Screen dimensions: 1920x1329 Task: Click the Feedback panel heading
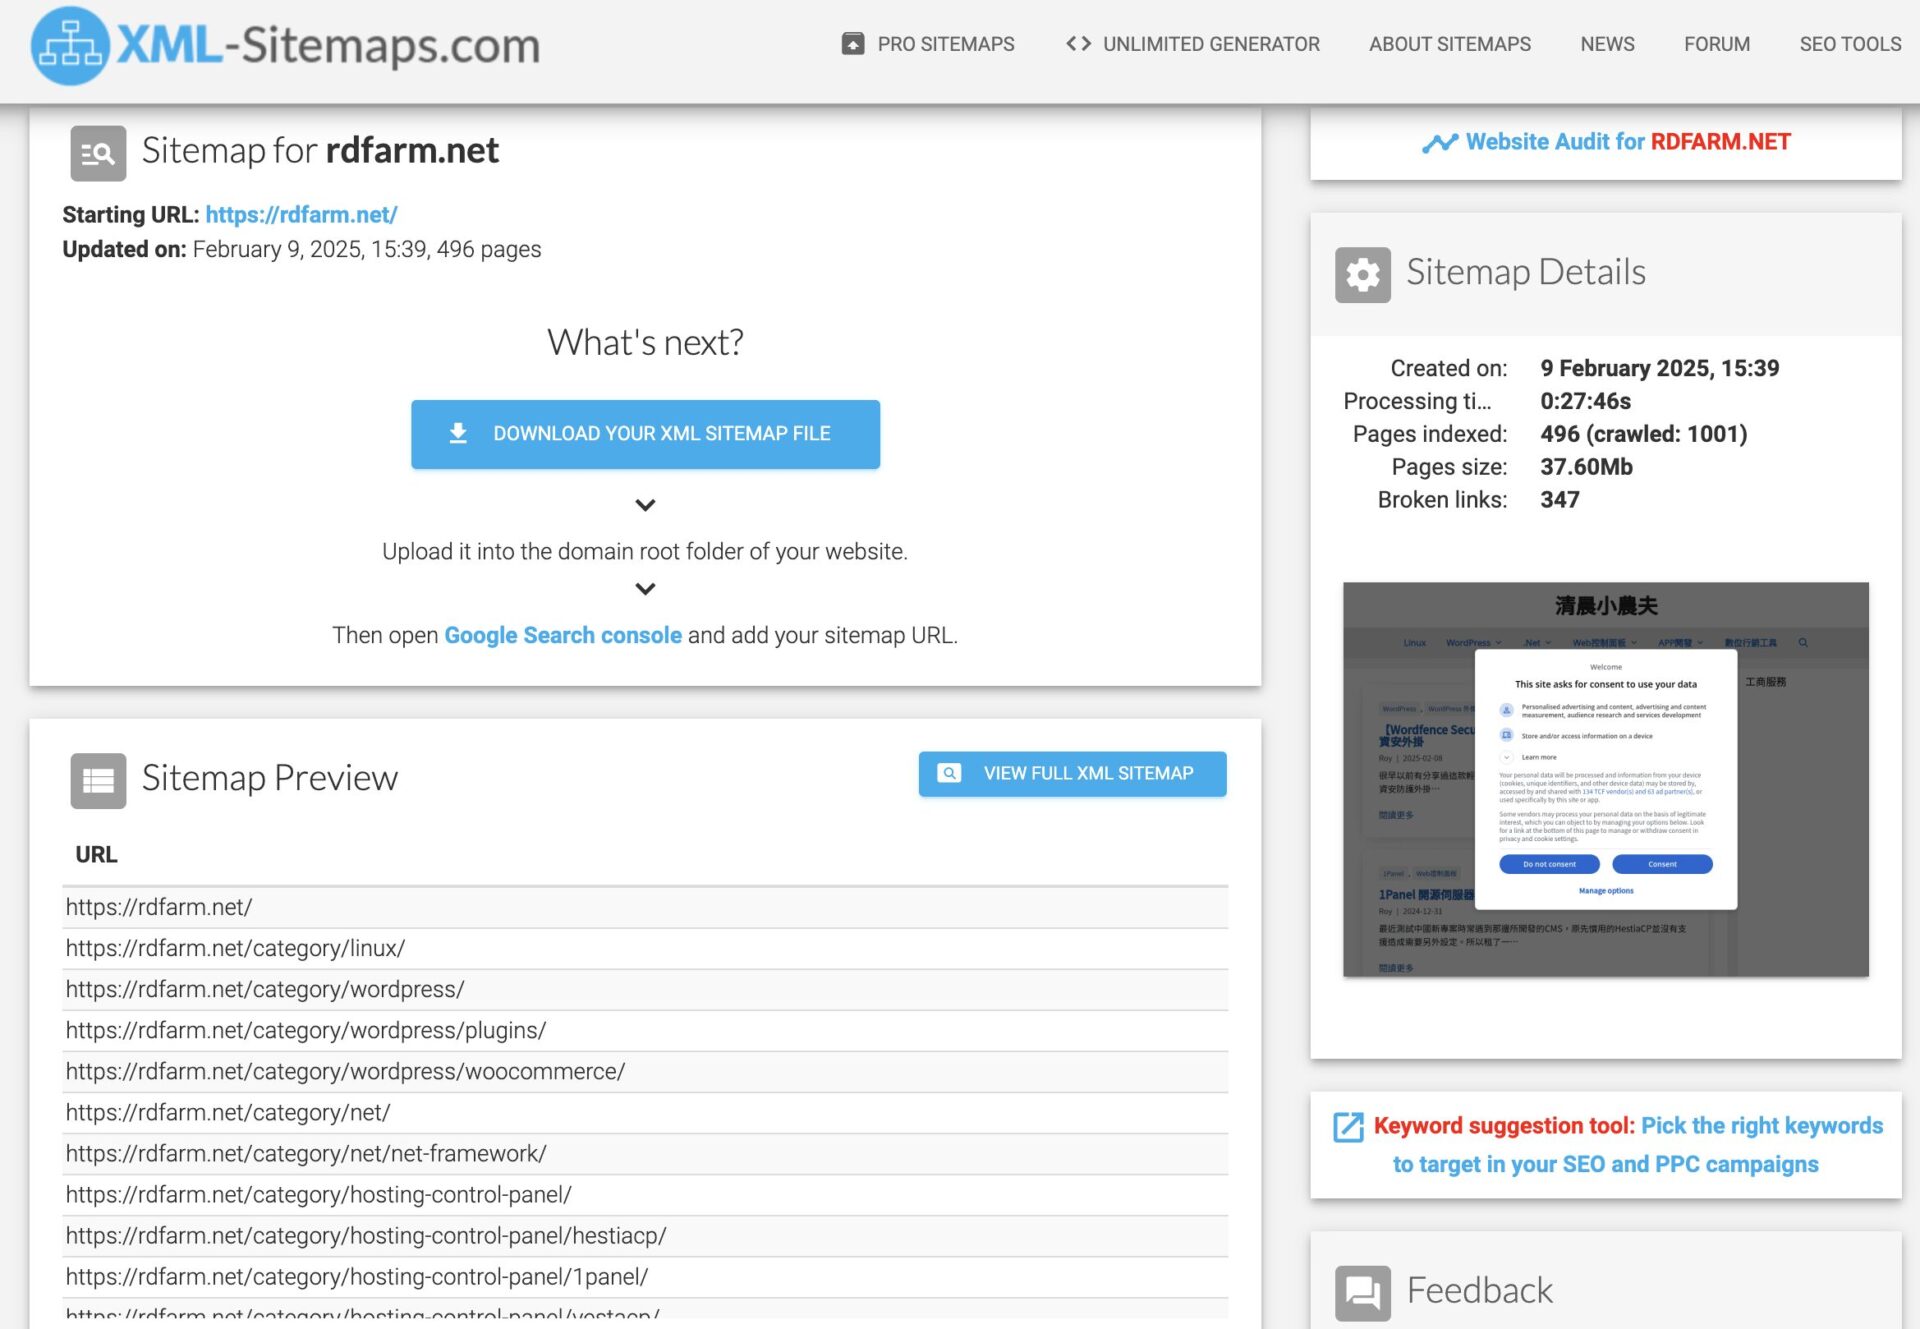1479,1291
